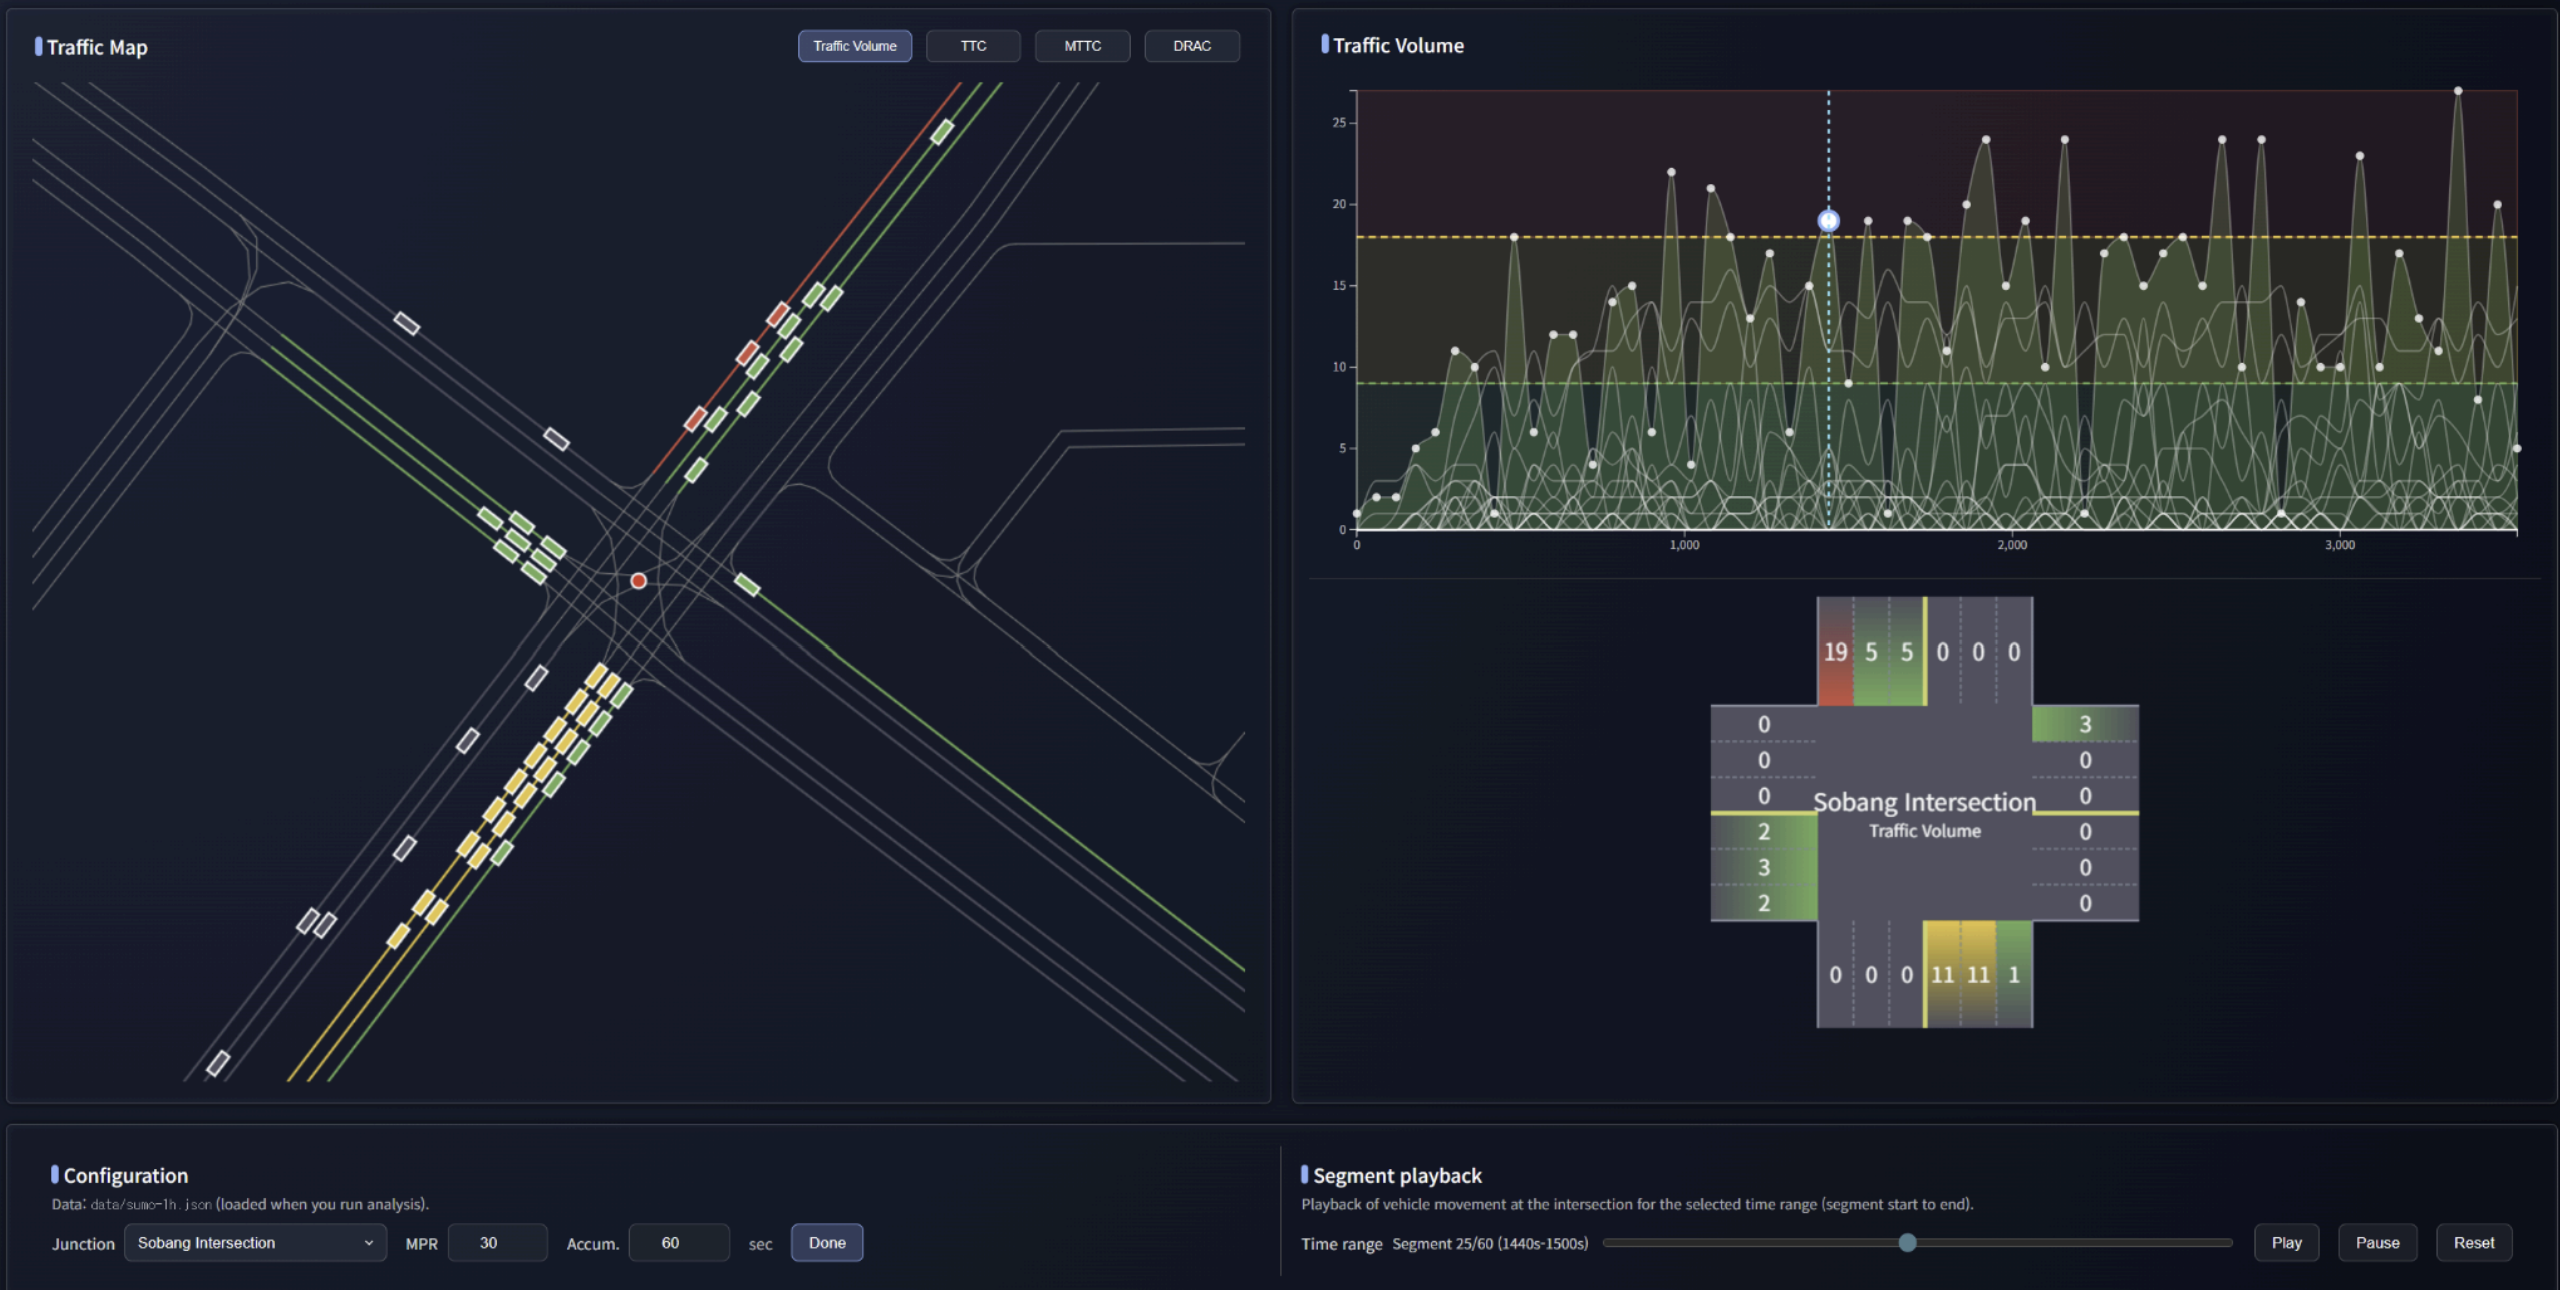The width and height of the screenshot is (2560, 1290).
Task: Click the red intersection center marker
Action: tap(639, 581)
